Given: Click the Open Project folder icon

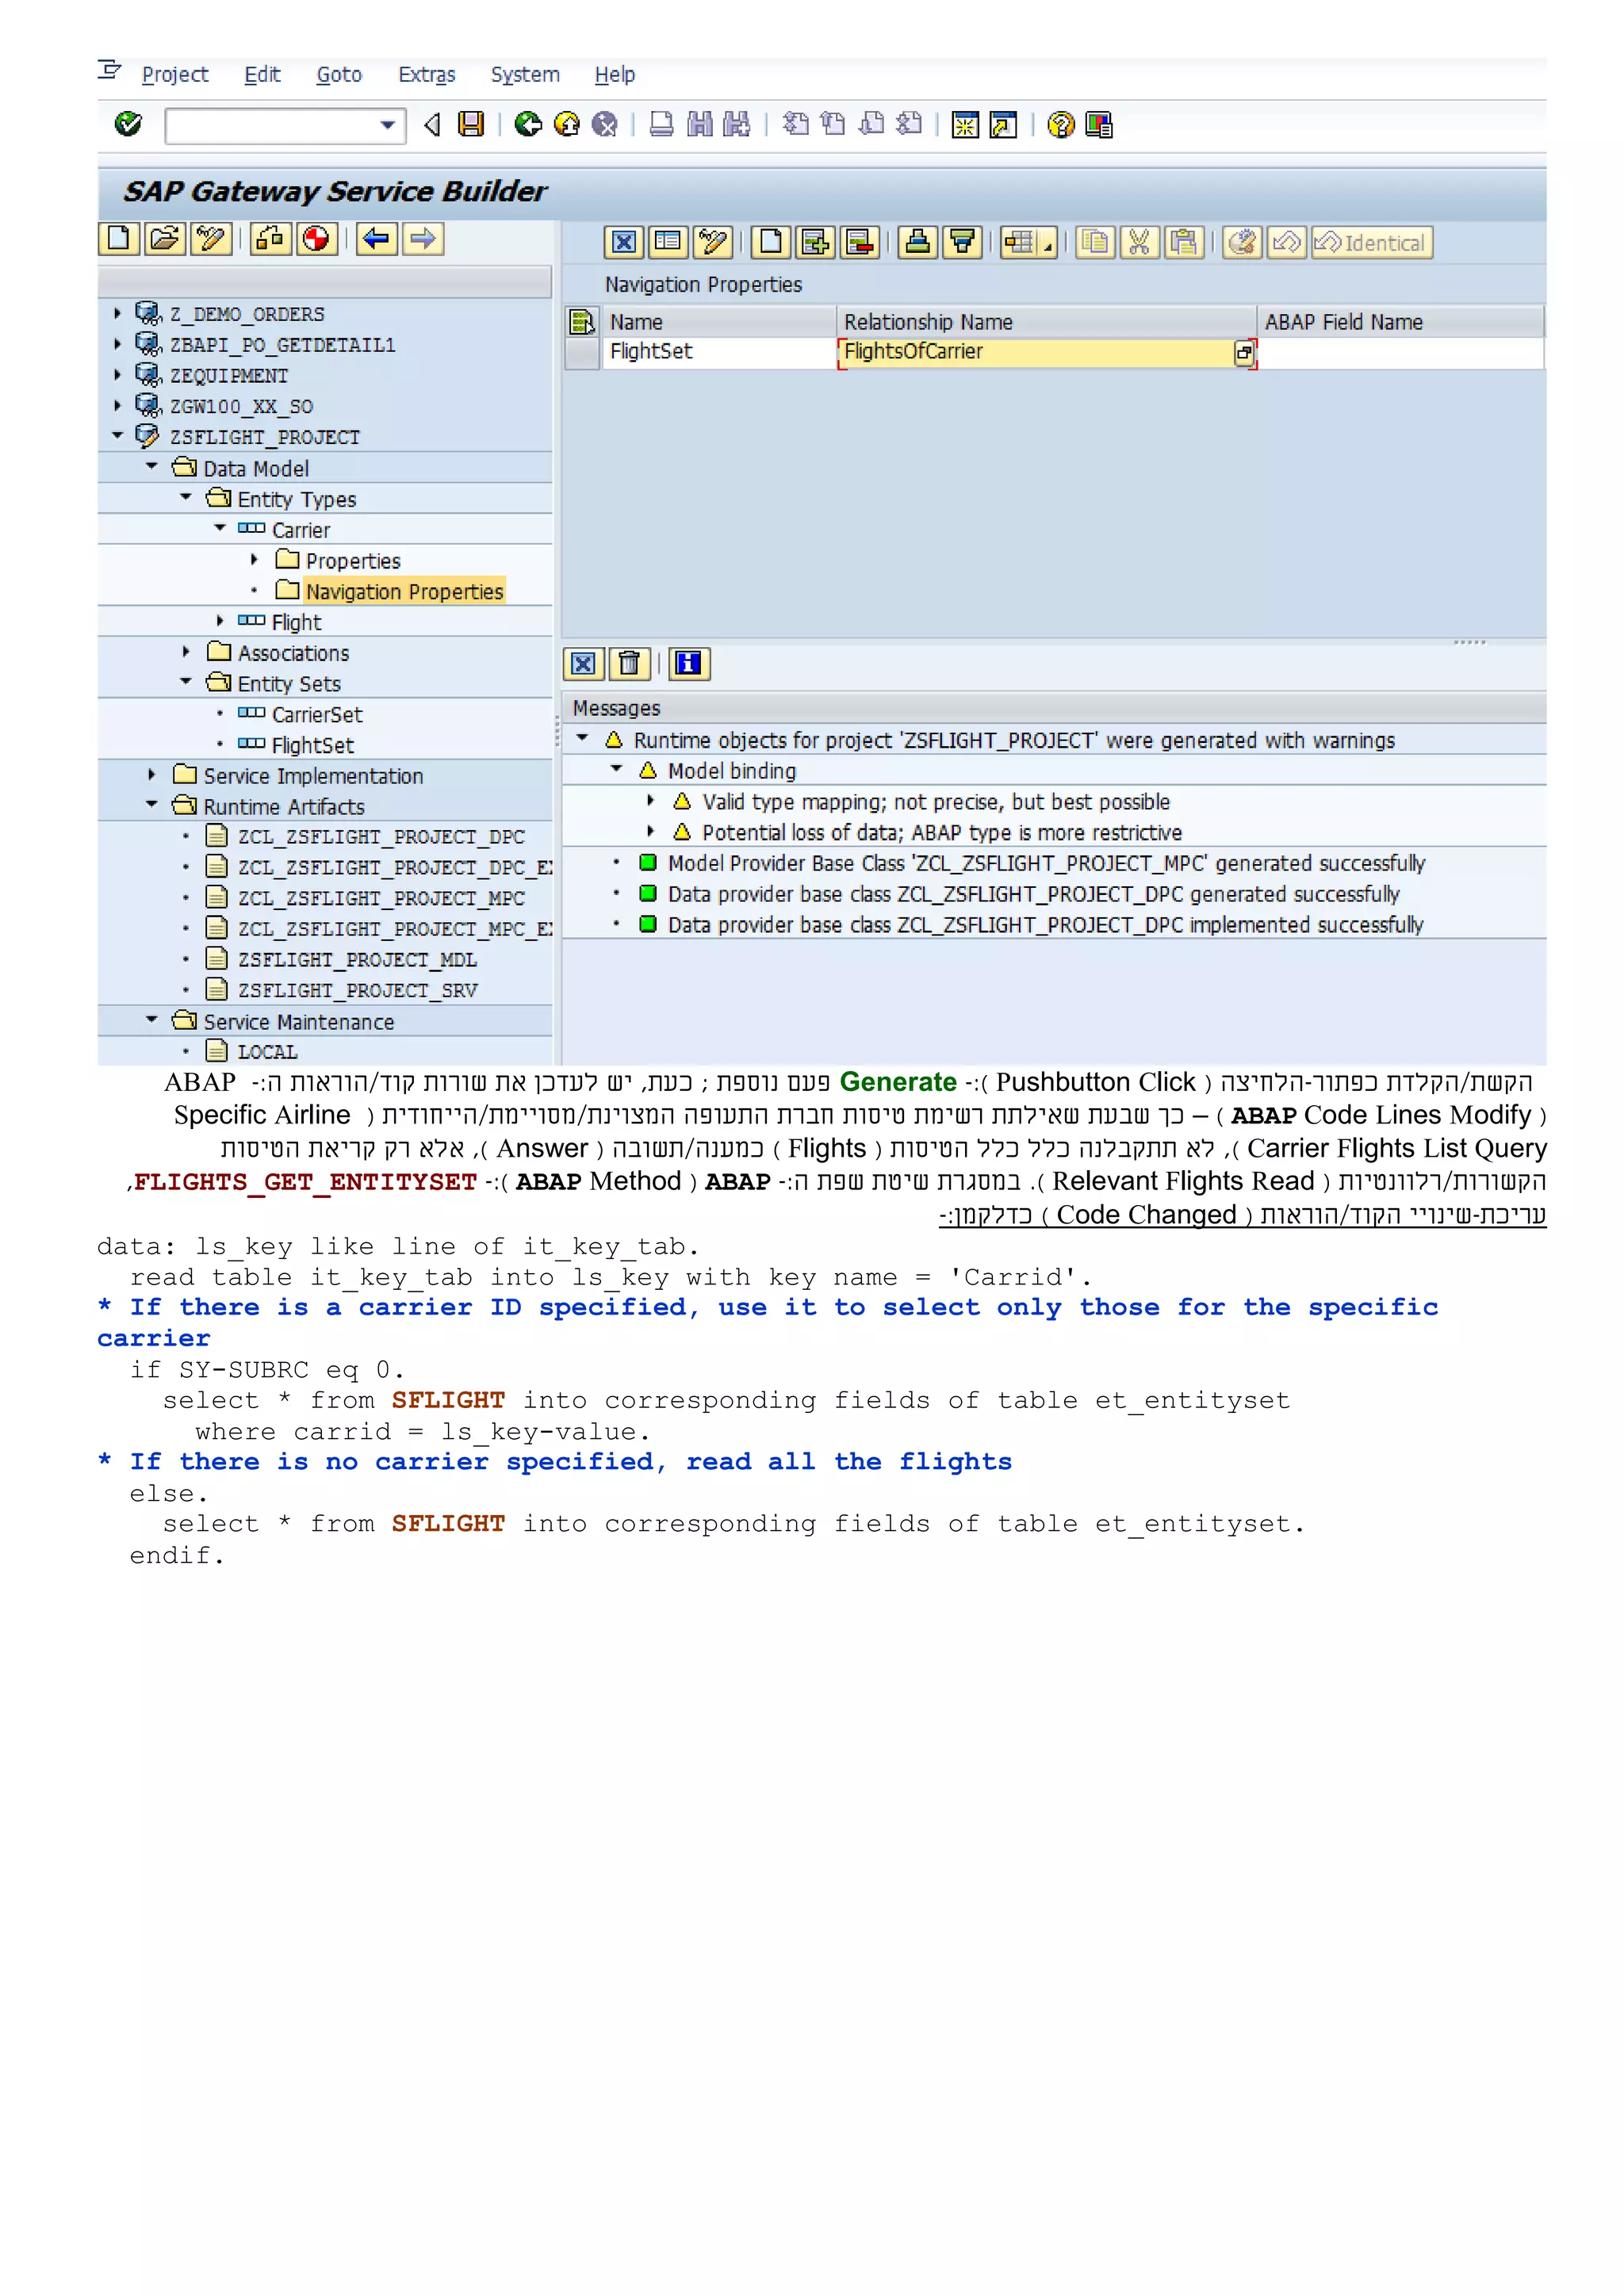Looking at the screenshot, I should pyautogui.click(x=164, y=239).
